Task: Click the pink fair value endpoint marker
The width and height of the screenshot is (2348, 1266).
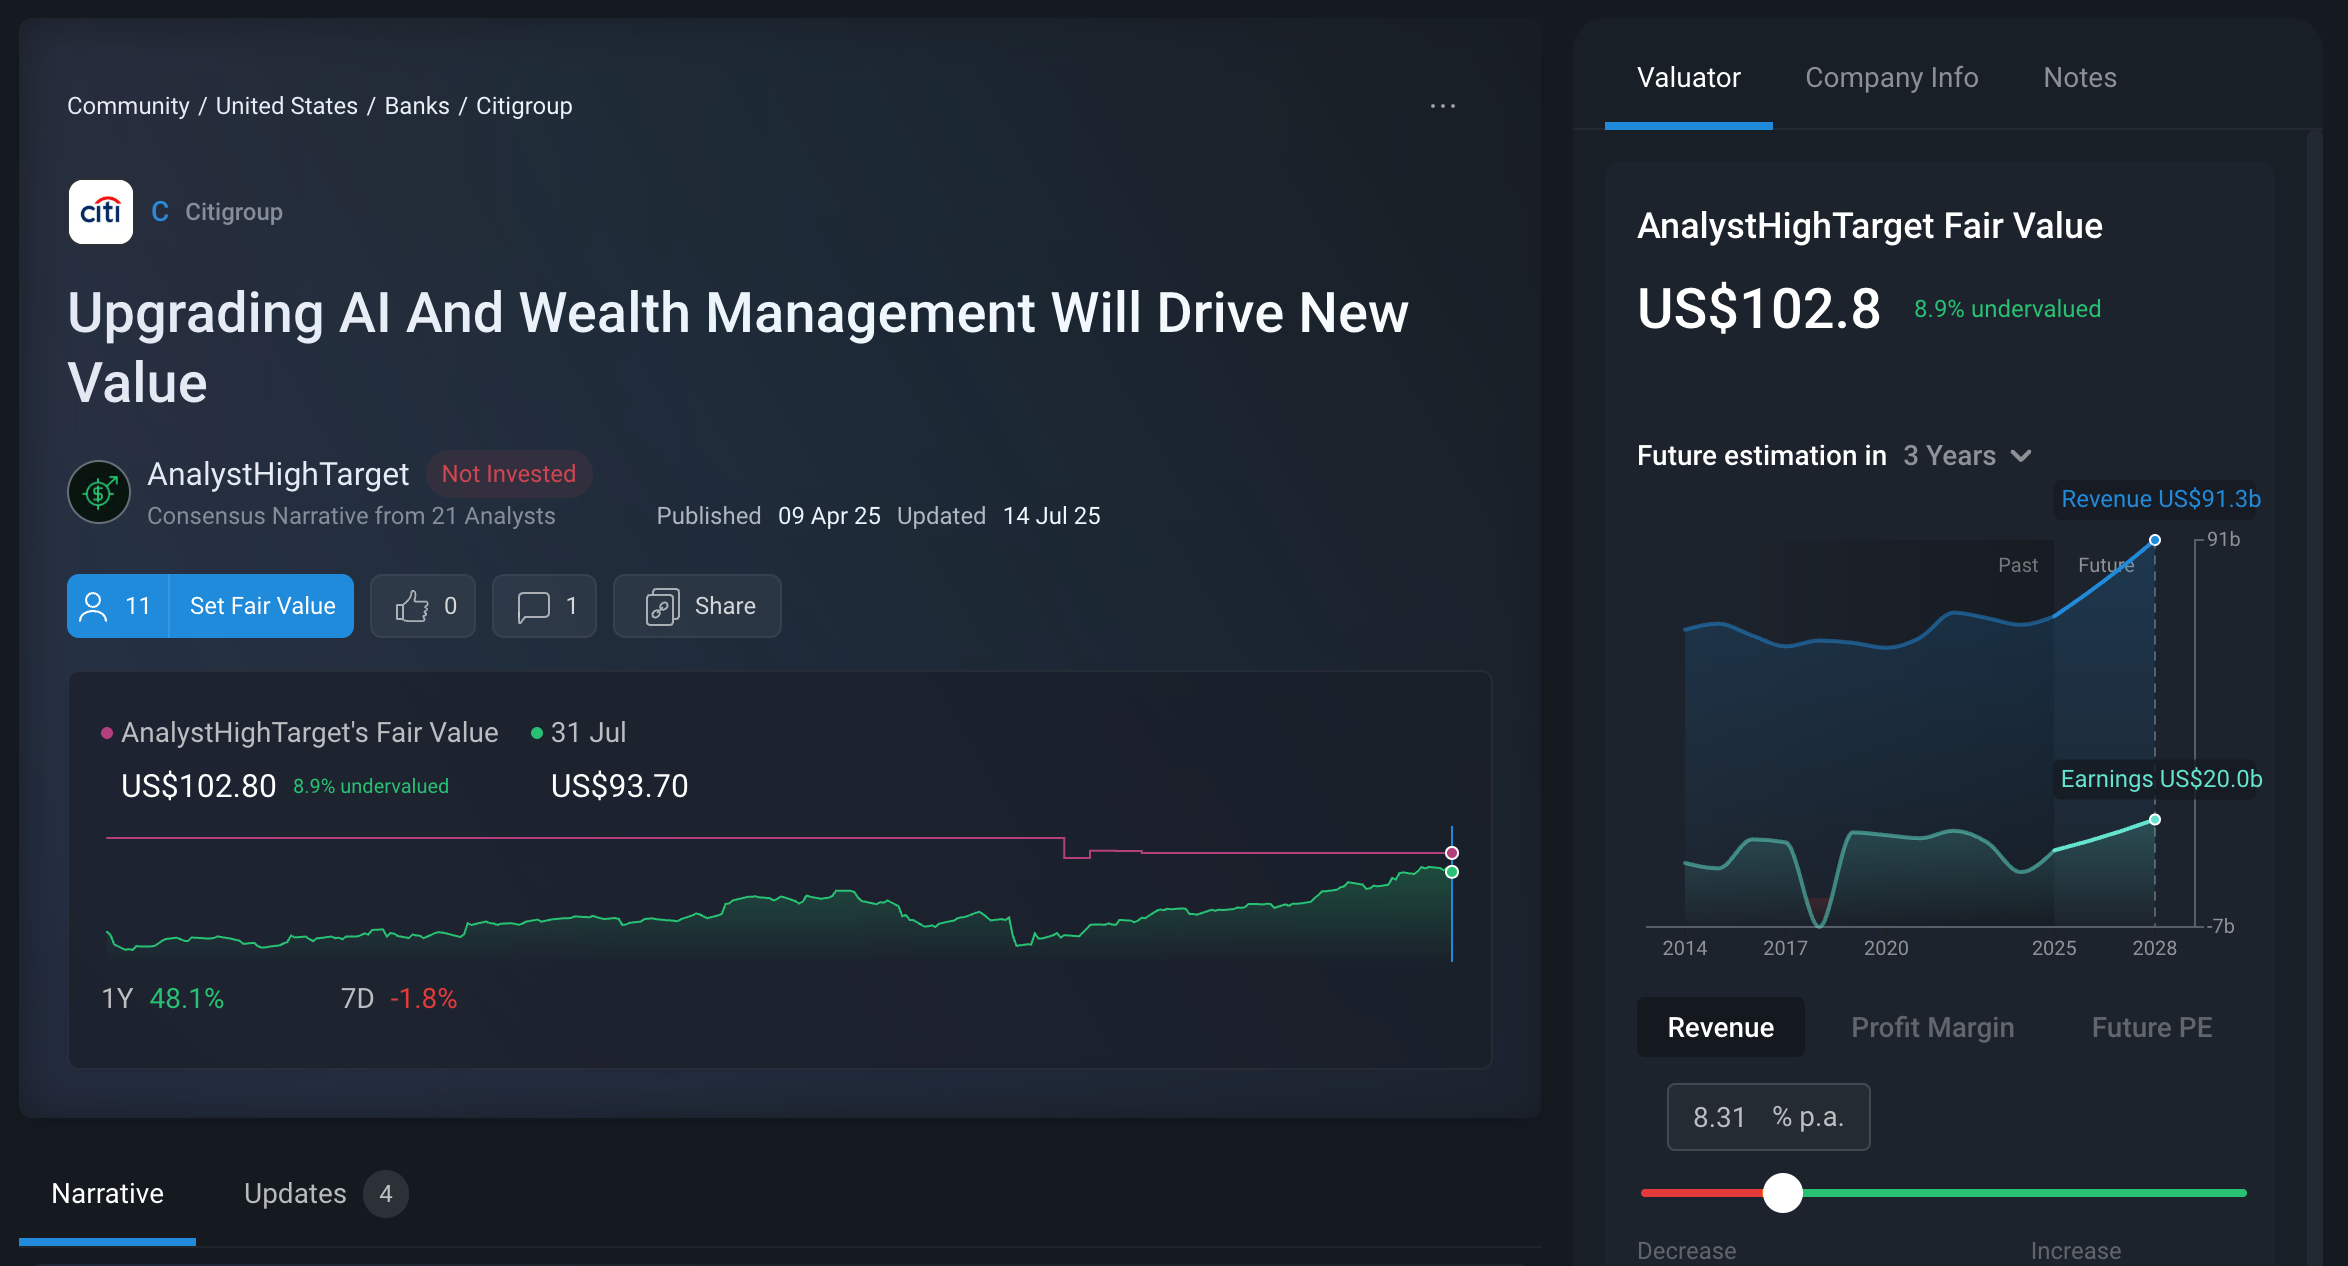Action: pos(1452,853)
